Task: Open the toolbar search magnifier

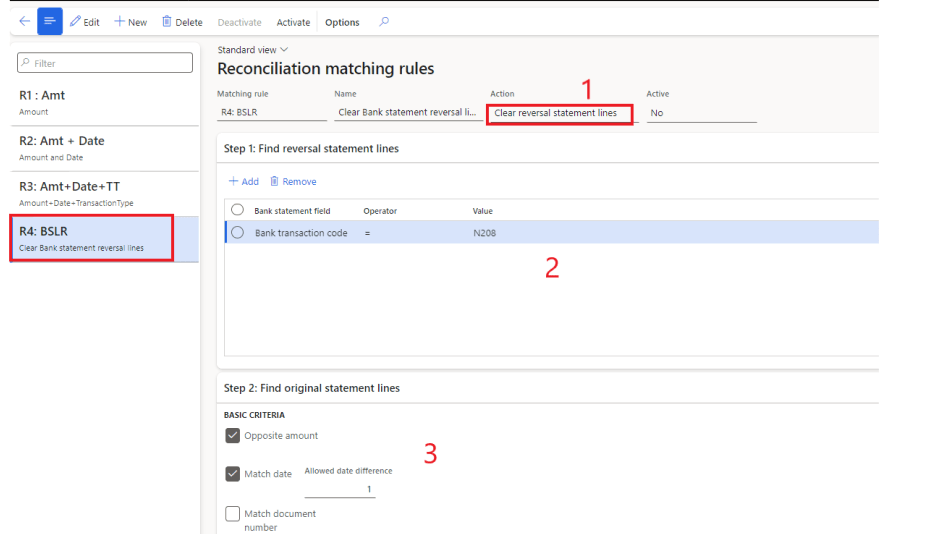Action: (384, 22)
